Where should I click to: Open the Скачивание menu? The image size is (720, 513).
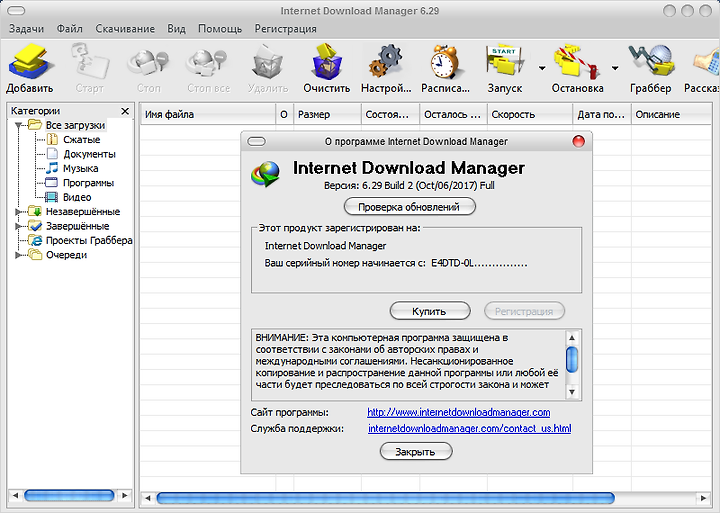point(125,28)
